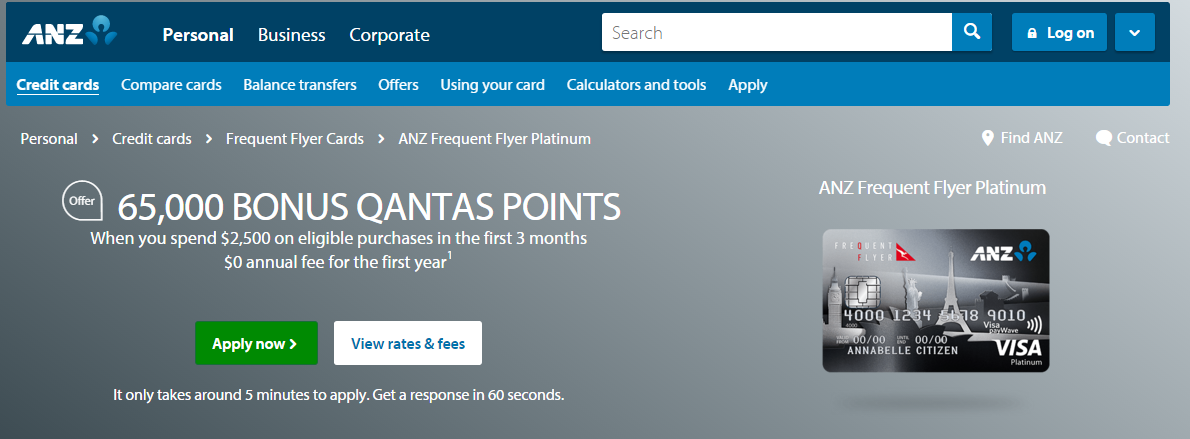Screen dimensions: 1190x439
Task: Open the Calculators and tools menu item
Action: pyautogui.click(x=636, y=85)
